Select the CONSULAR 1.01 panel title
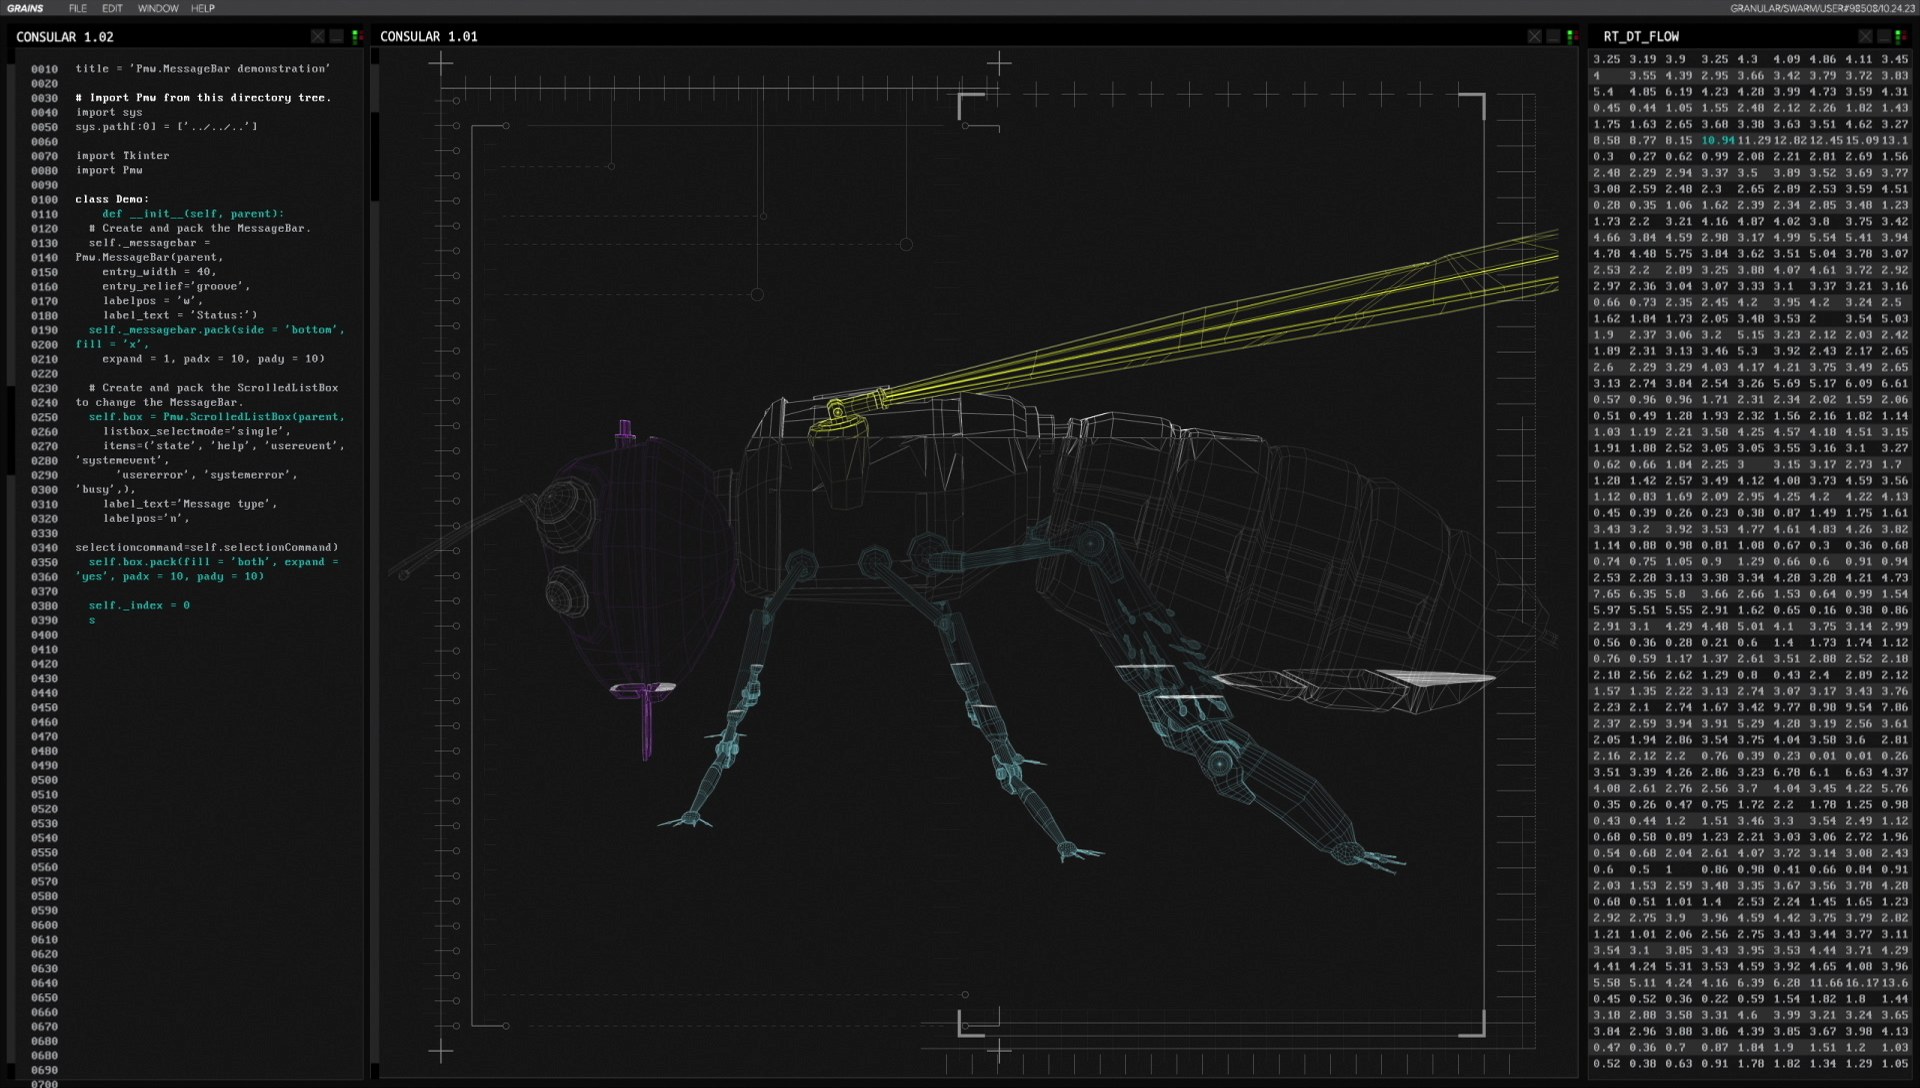This screenshot has height=1088, width=1920. (x=429, y=36)
